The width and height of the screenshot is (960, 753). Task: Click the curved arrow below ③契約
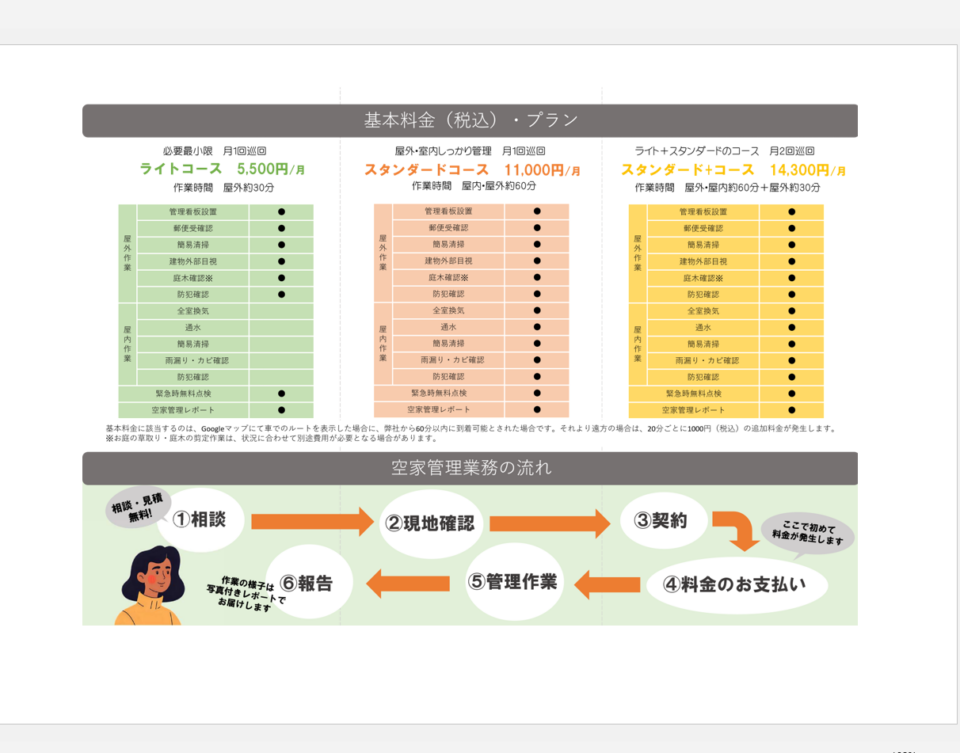click(x=741, y=531)
